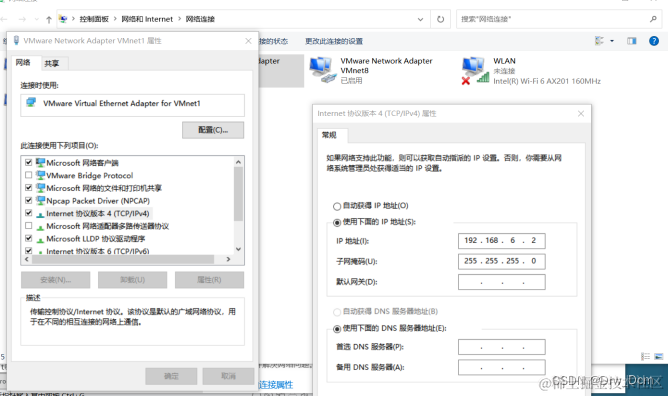Click the 卸载(U) button
Image resolution: width=669 pixels, height=396 pixels.
click(x=132, y=280)
